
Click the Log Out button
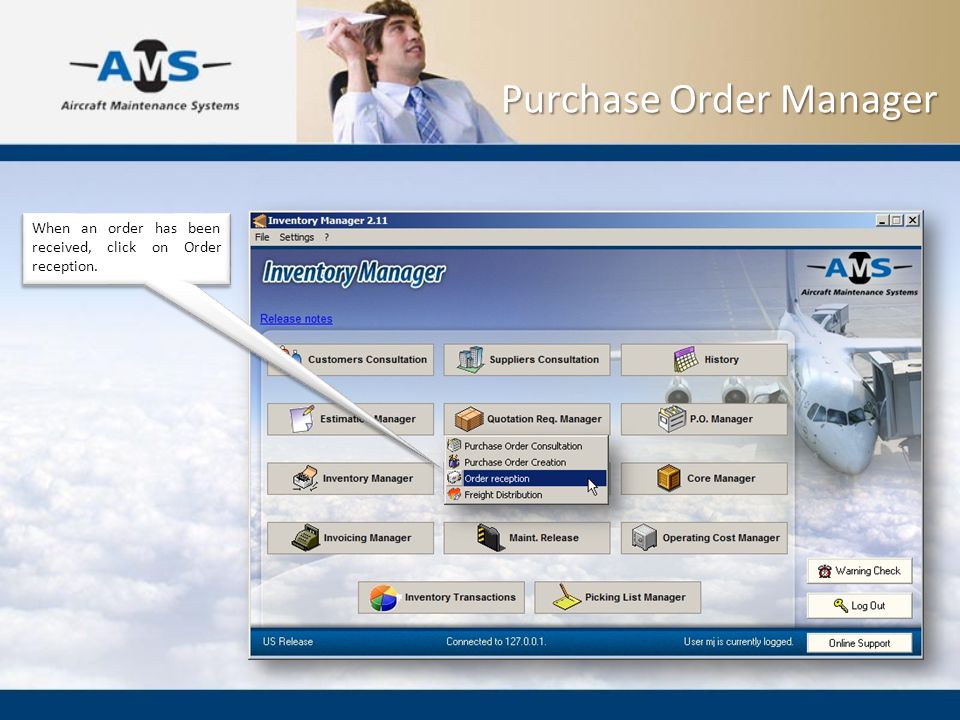860,606
